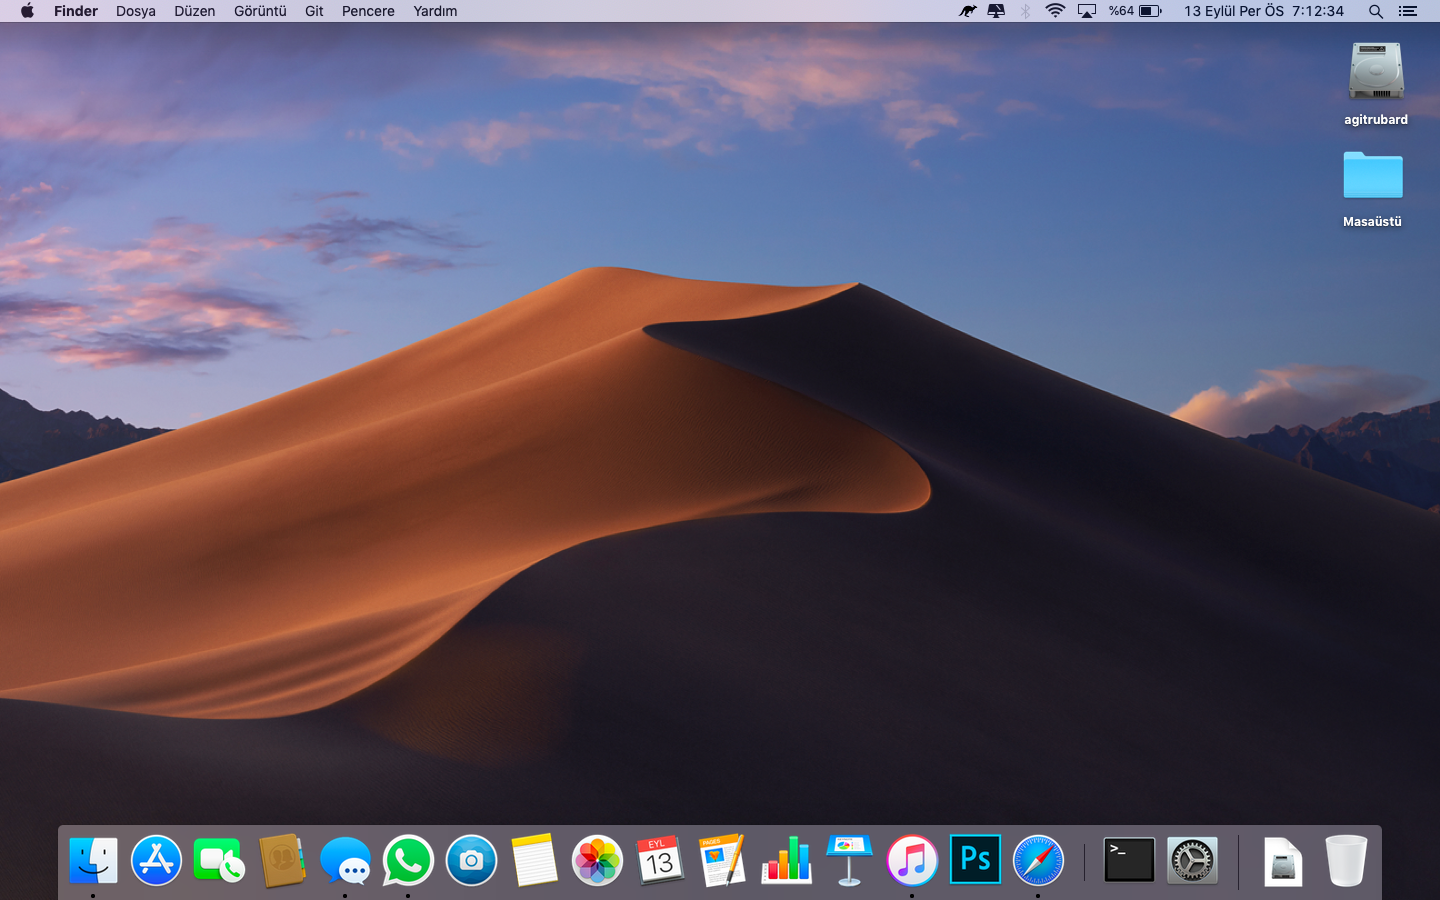Open the Git menu
1440x900 pixels.
pyautogui.click(x=314, y=11)
